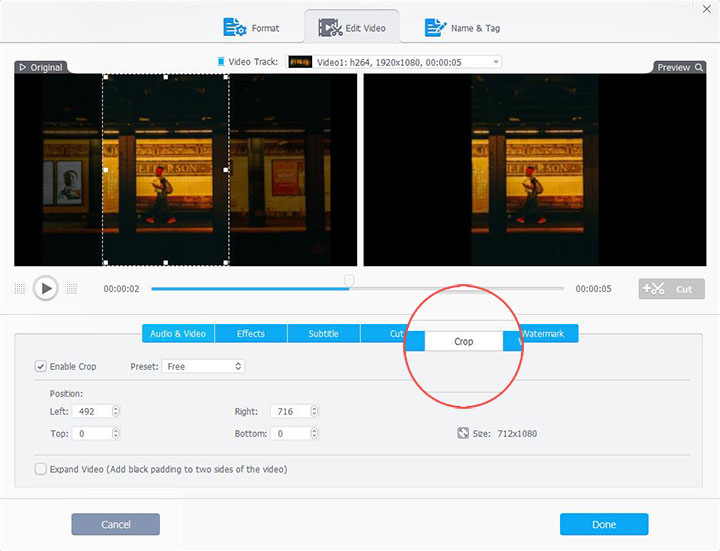Adjust the Right value stepper

pyautogui.click(x=314, y=411)
